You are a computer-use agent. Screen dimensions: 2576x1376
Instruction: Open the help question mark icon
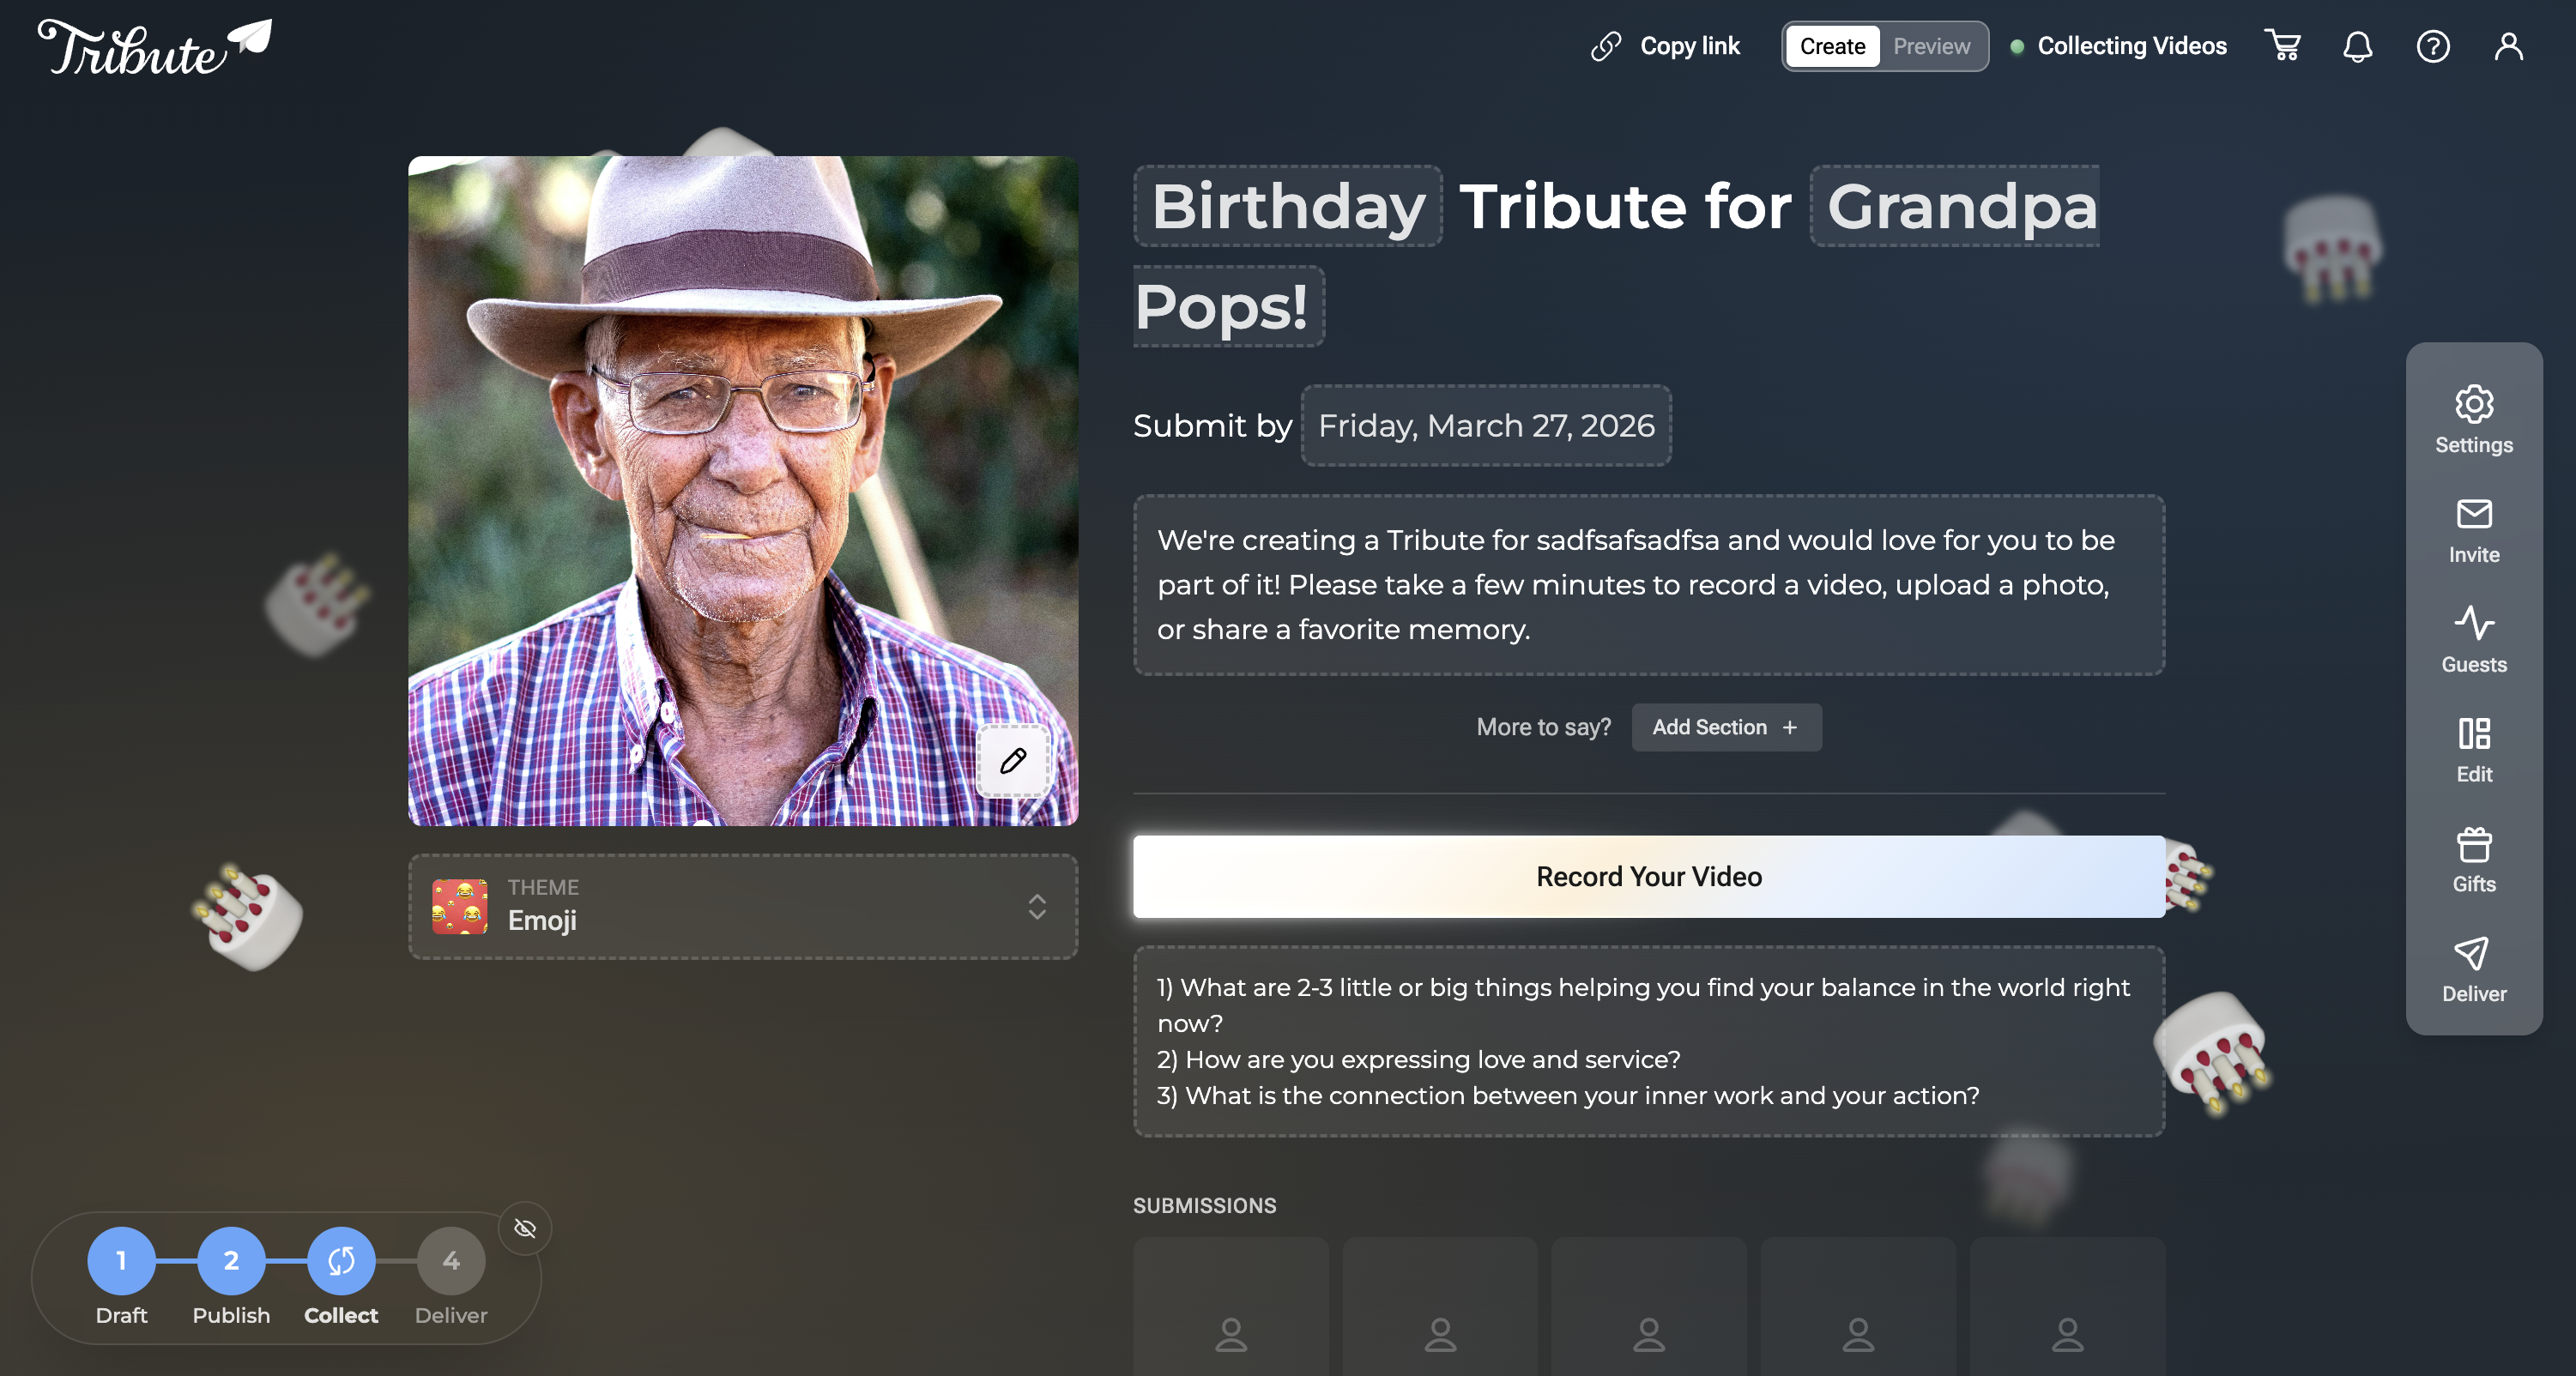(x=2432, y=46)
